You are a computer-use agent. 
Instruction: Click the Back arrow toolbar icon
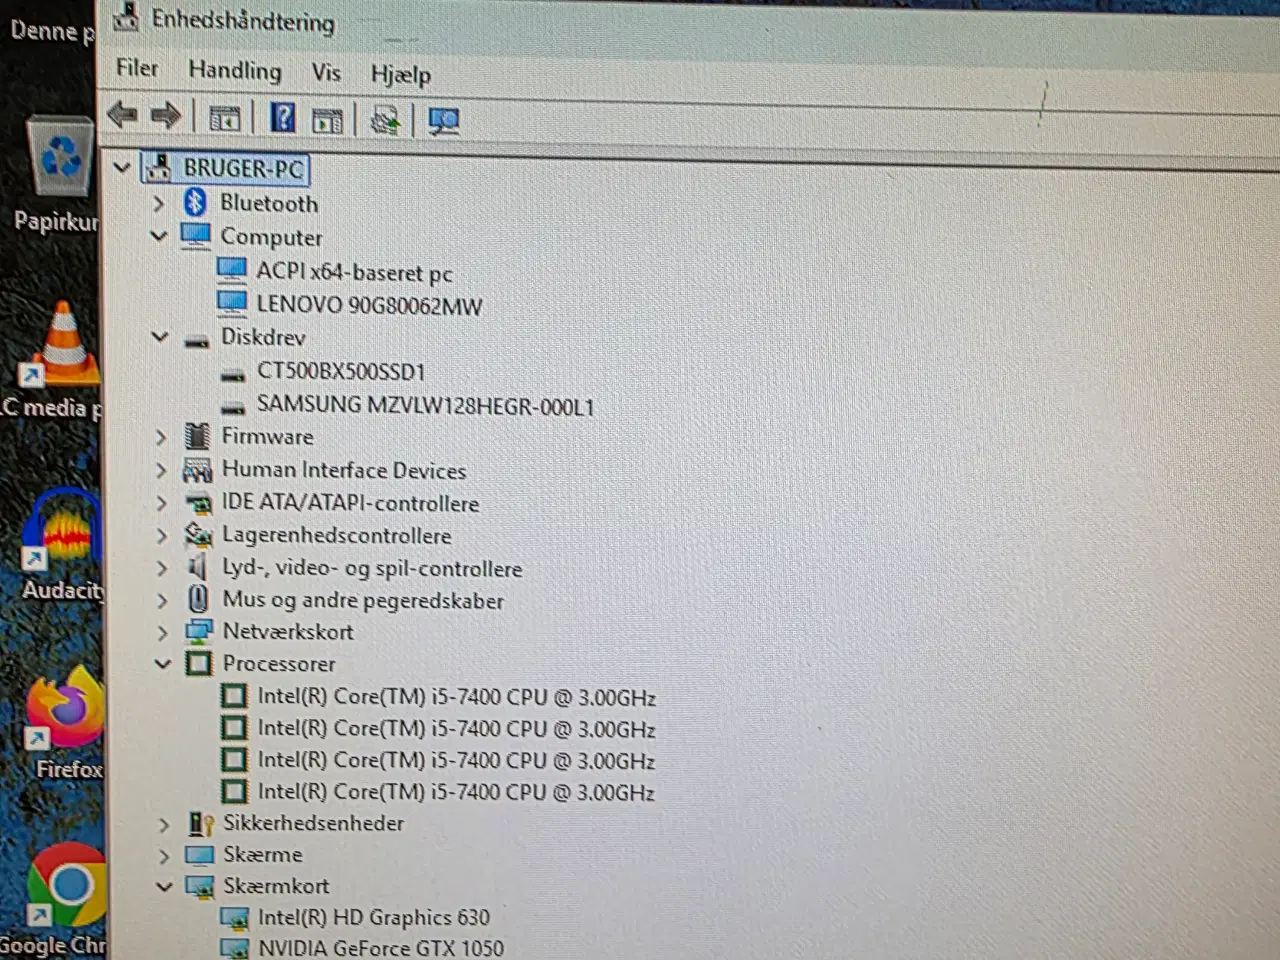tap(122, 115)
